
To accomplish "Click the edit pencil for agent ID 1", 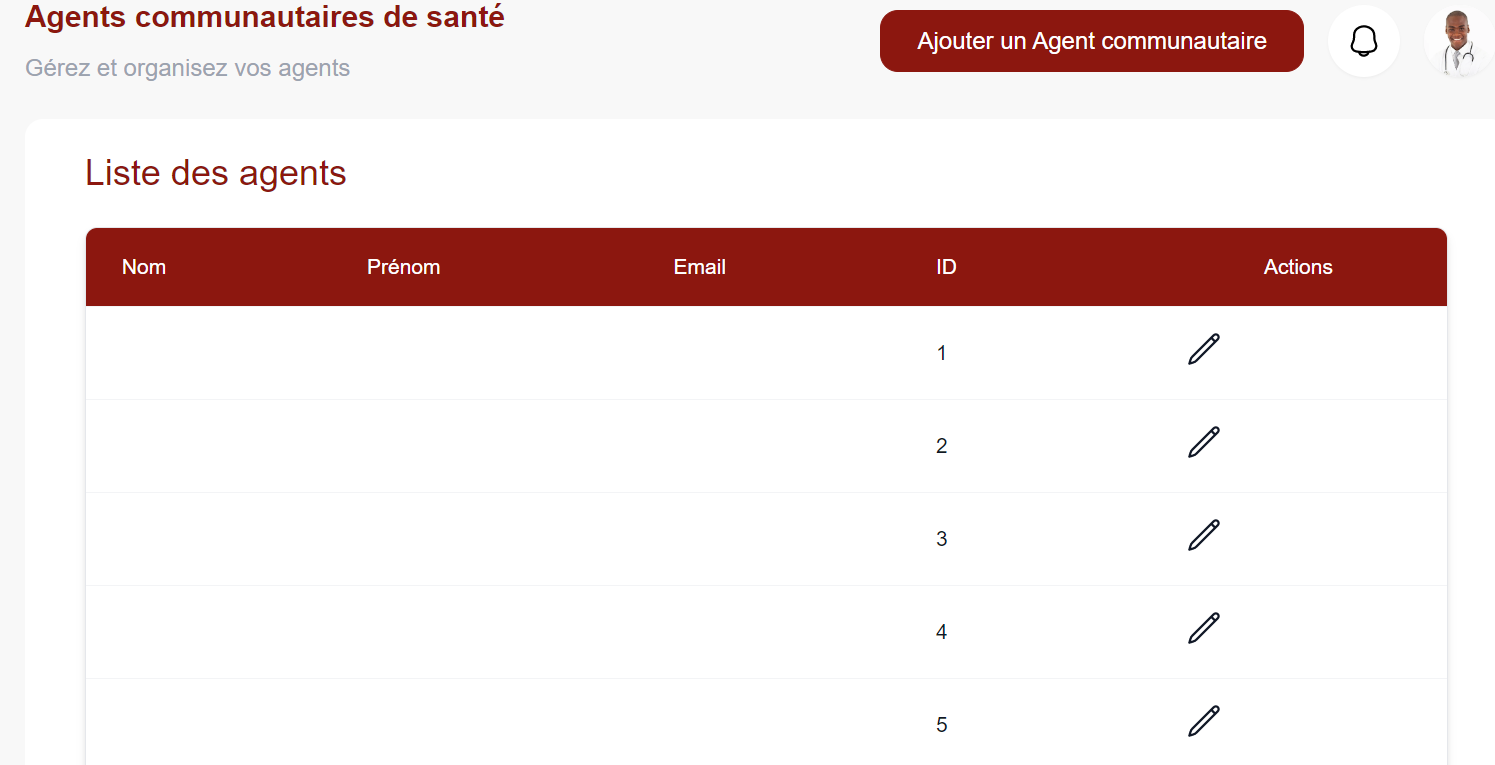I will tap(1204, 349).
